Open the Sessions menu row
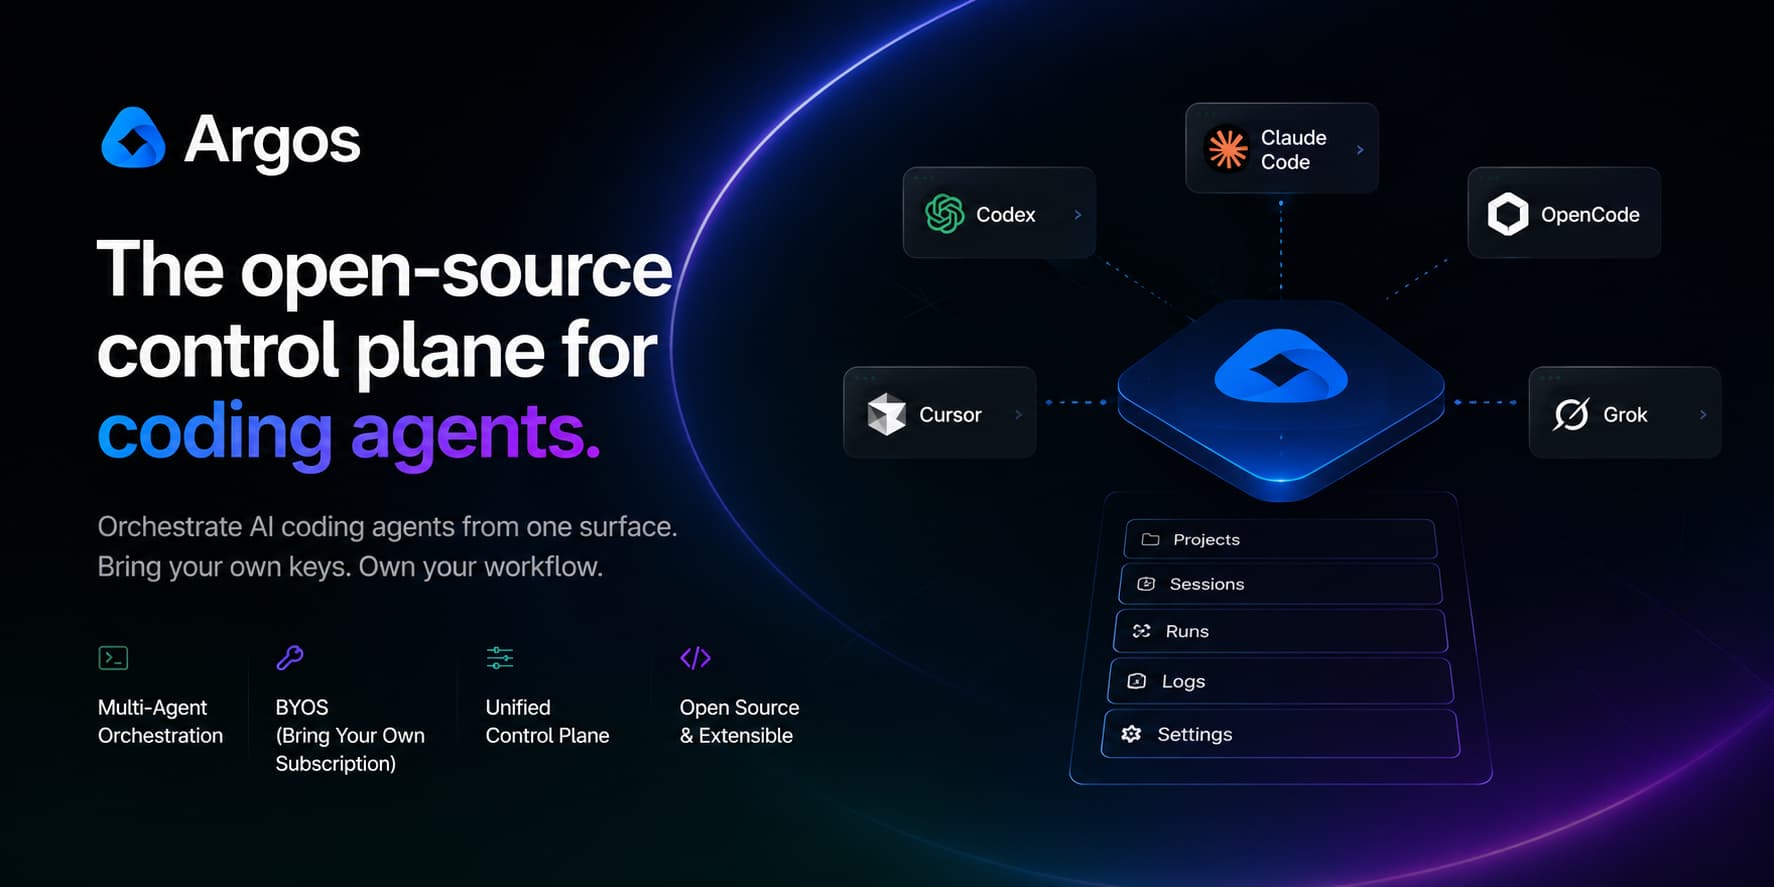This screenshot has height=887, width=1774. [x=1280, y=584]
